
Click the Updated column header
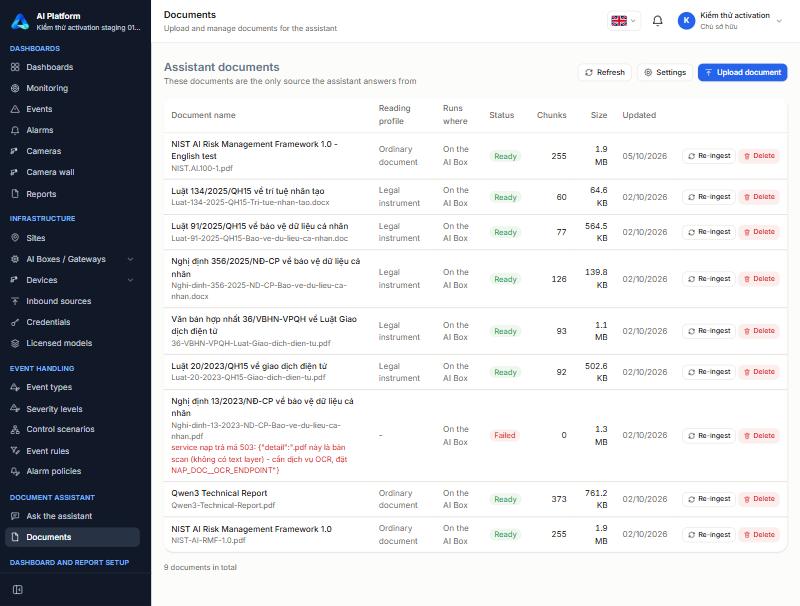coord(639,115)
